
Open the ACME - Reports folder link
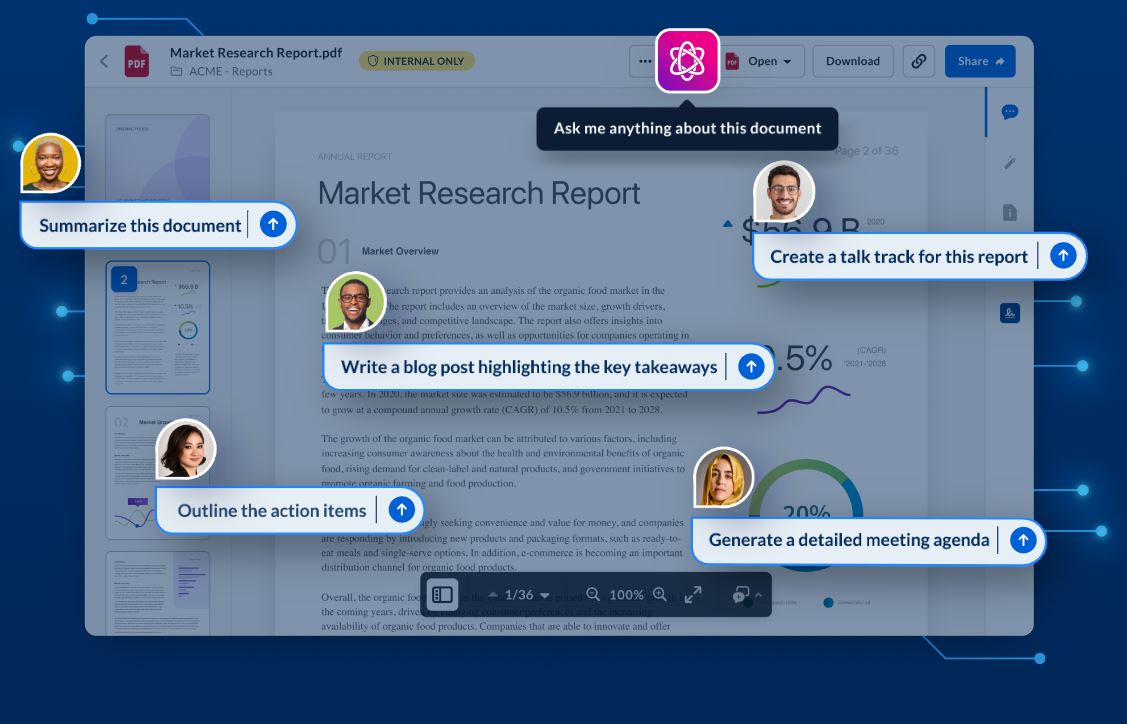[231, 71]
